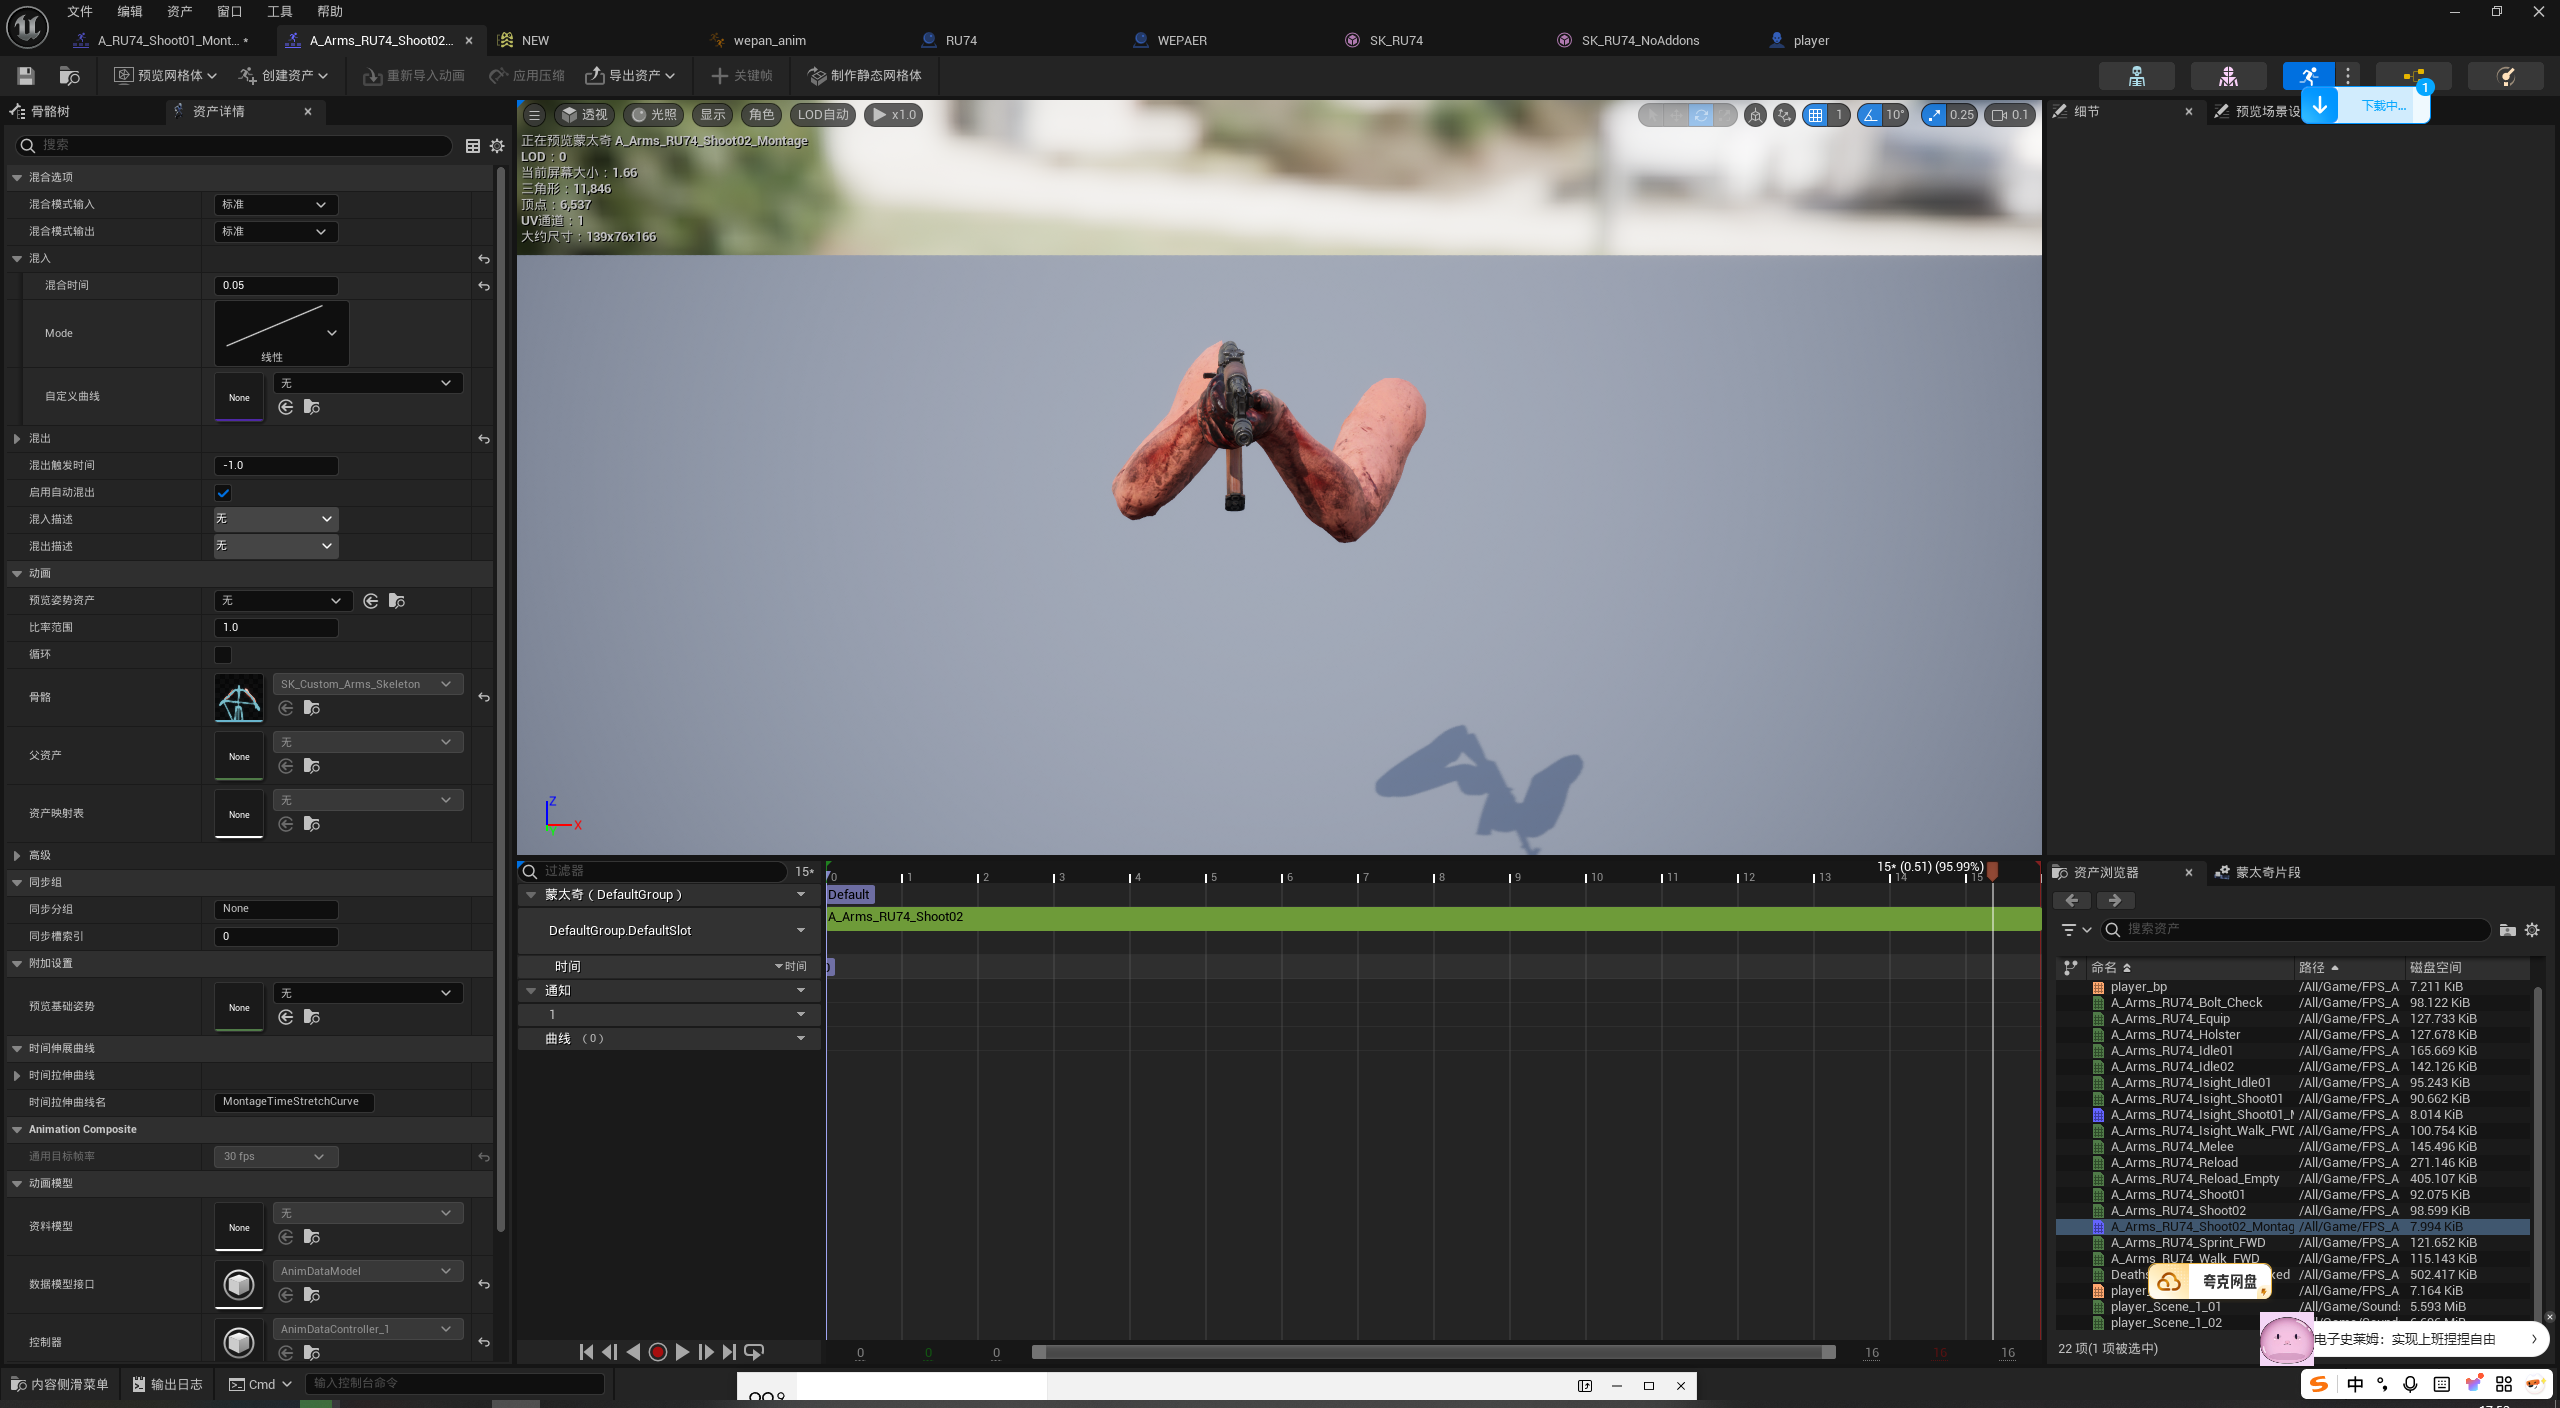Click the Content Drawer button
Image resolution: width=2560 pixels, height=1408 pixels.
pyautogui.click(x=60, y=1384)
